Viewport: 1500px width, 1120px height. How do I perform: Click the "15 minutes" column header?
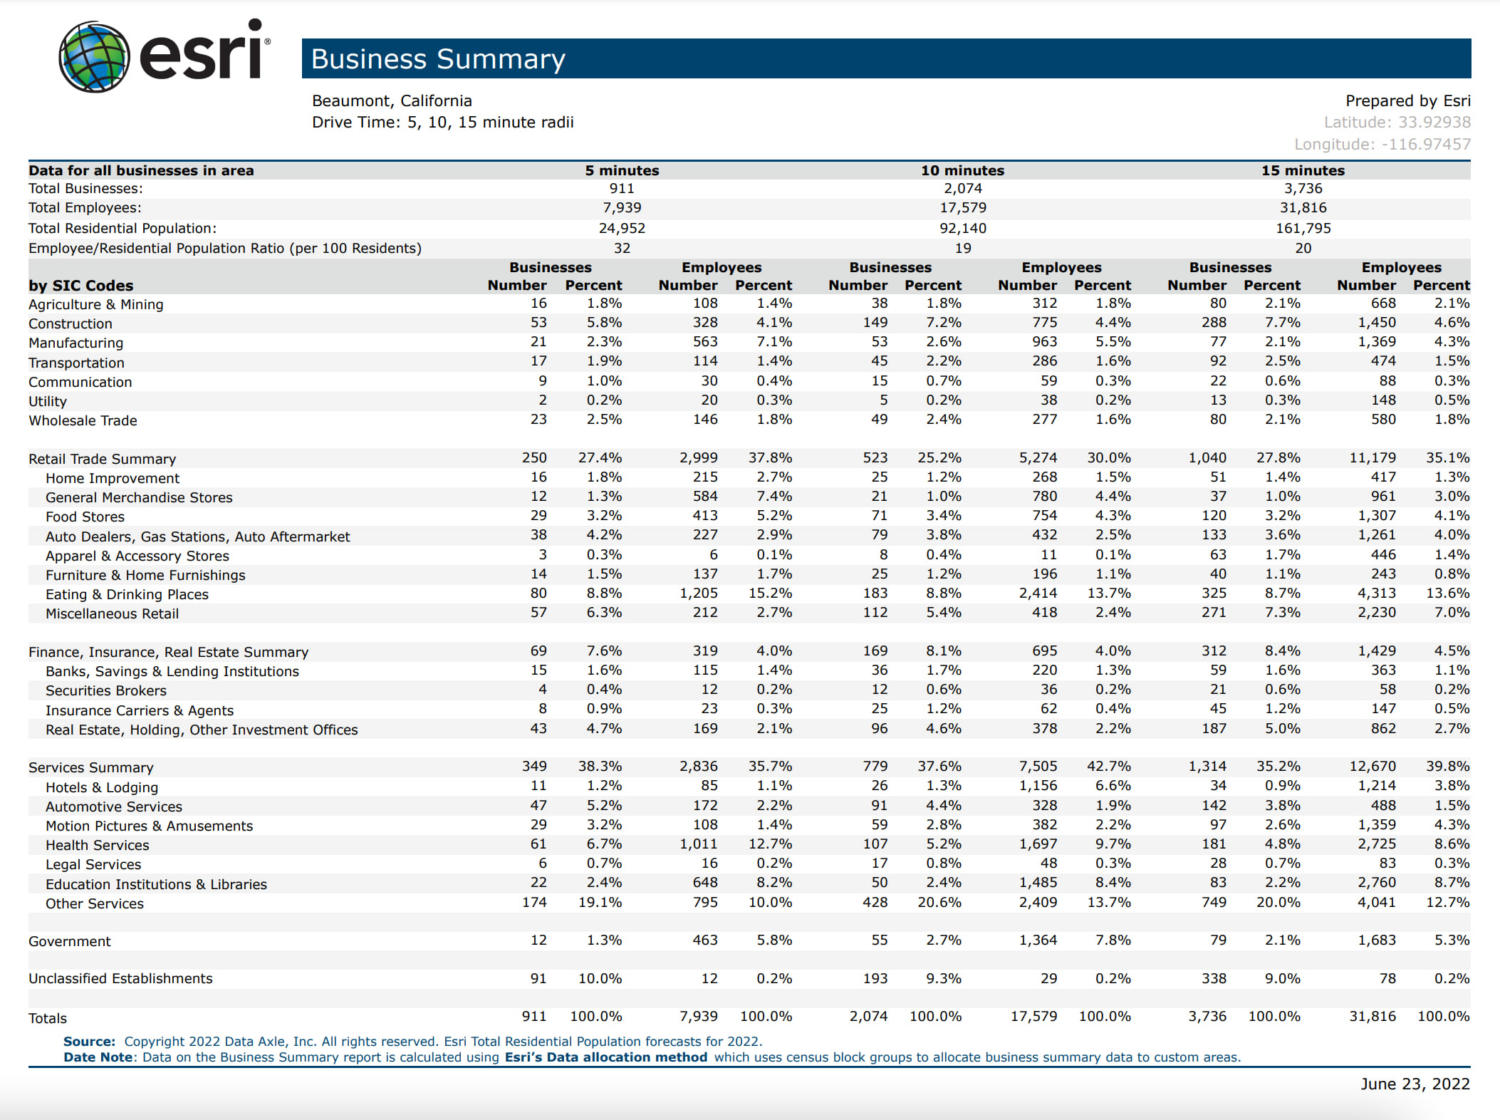(x=1303, y=170)
